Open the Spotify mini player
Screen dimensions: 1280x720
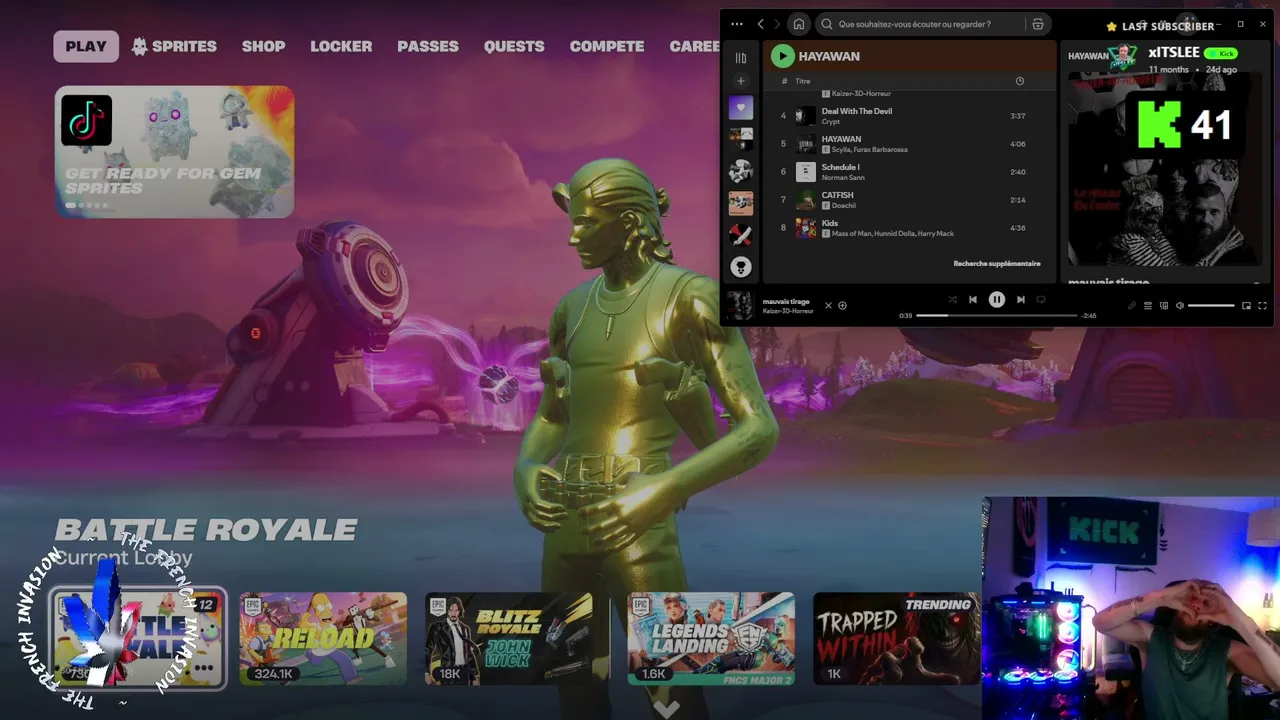1246,305
